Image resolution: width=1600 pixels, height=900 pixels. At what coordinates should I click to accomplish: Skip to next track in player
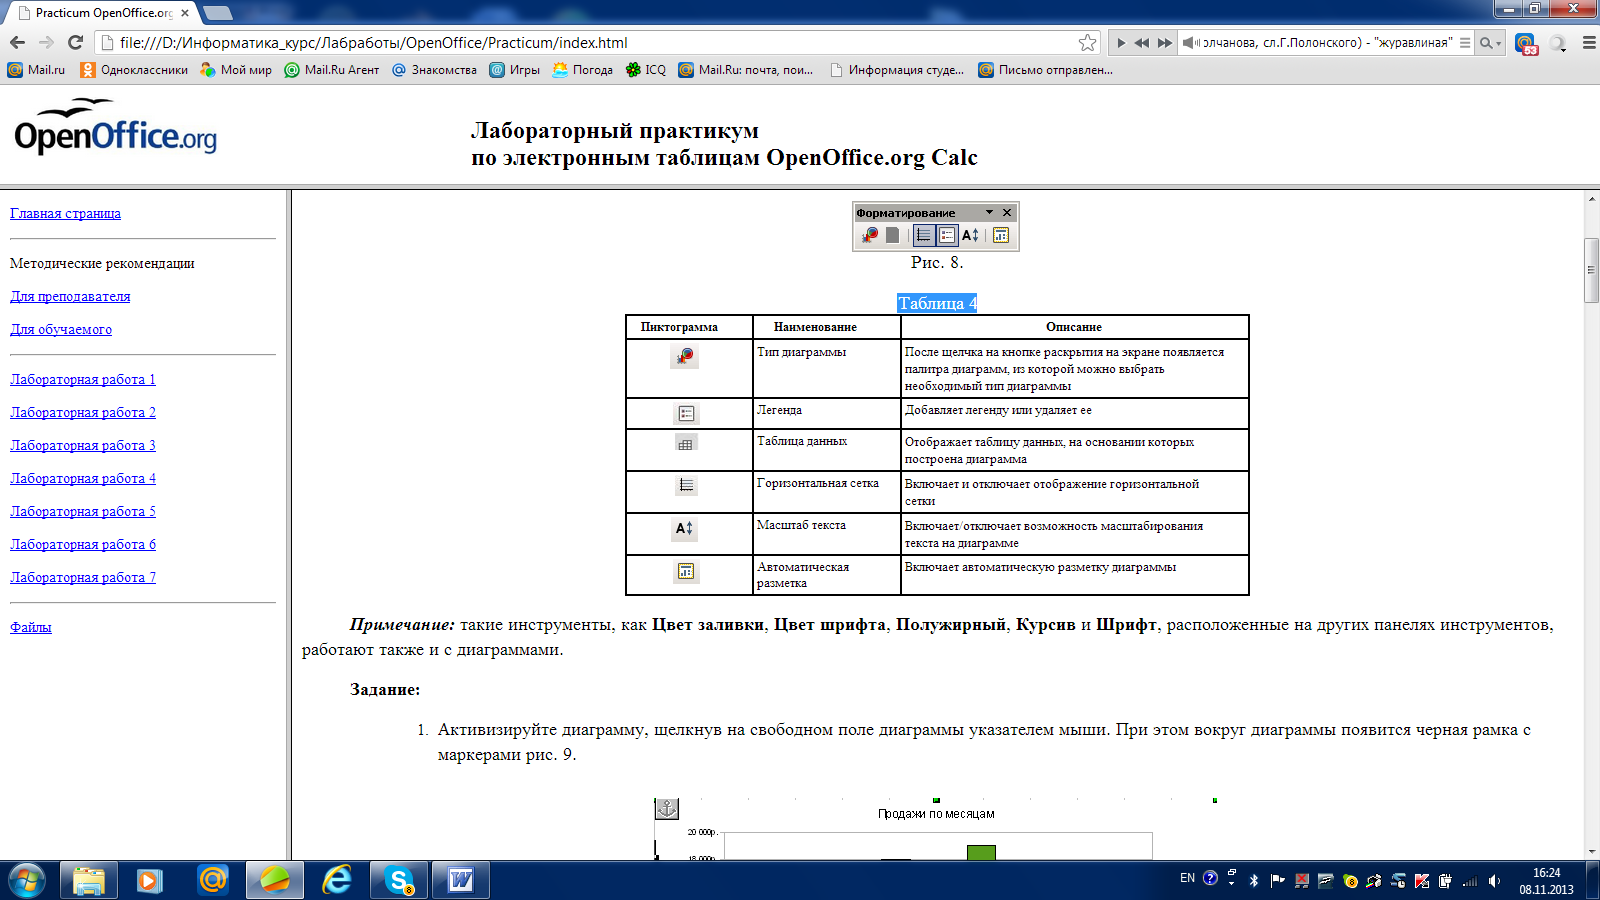[1165, 43]
